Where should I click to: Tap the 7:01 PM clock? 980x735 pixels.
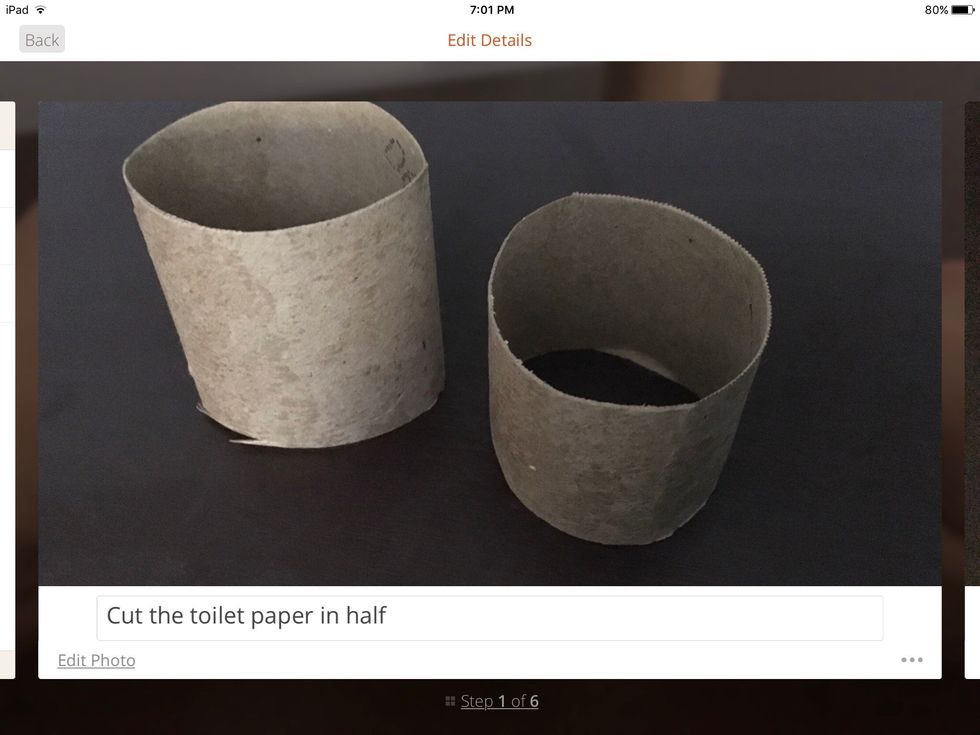(492, 10)
